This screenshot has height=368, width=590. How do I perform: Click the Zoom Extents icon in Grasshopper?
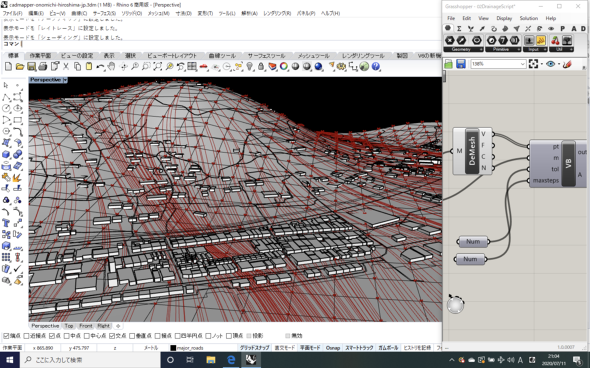click(x=533, y=64)
